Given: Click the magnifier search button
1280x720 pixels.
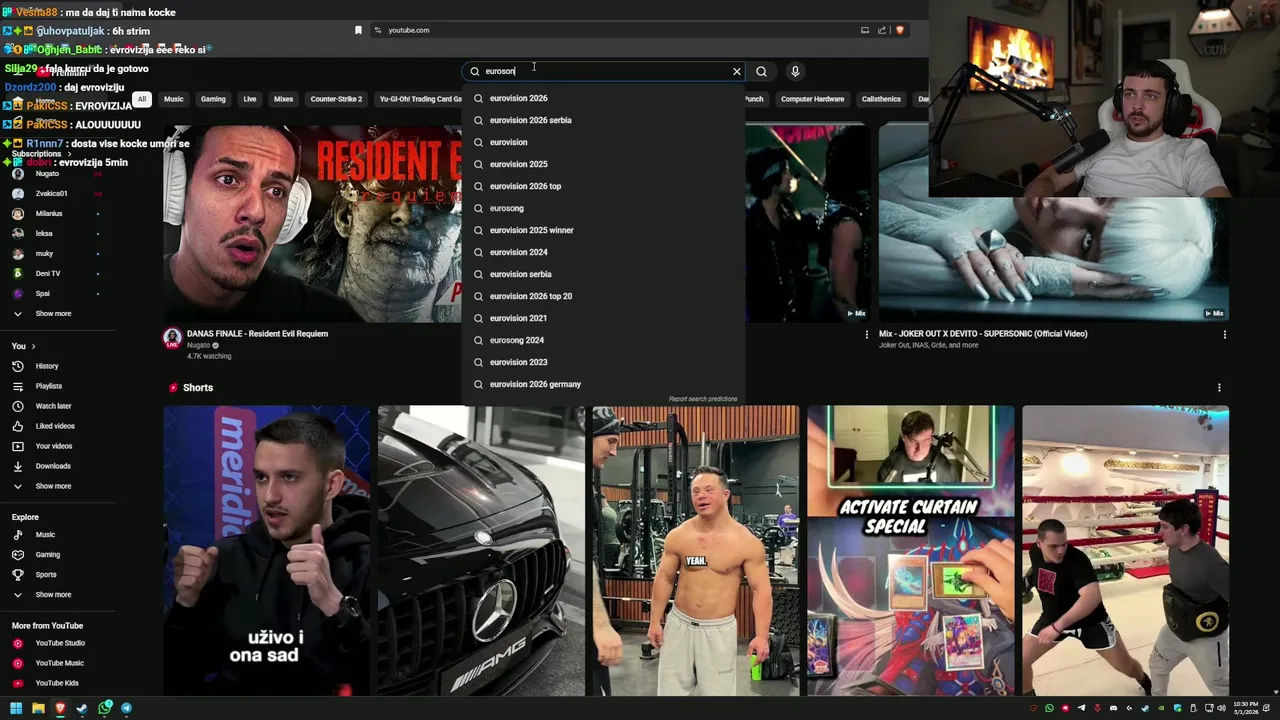Looking at the screenshot, I should click(761, 71).
